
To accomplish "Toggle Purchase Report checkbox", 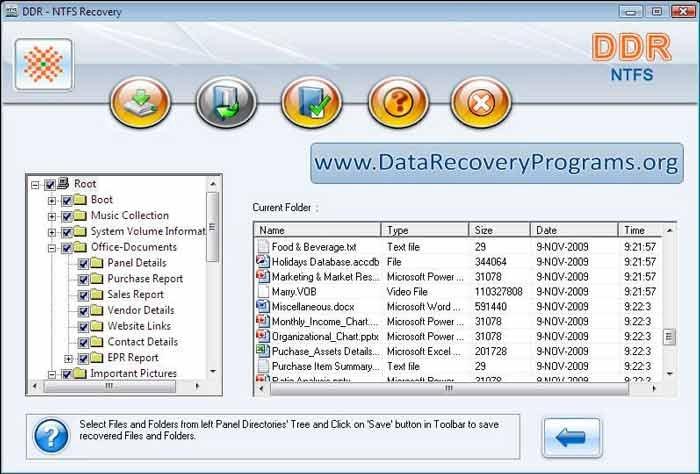I will coord(83,279).
